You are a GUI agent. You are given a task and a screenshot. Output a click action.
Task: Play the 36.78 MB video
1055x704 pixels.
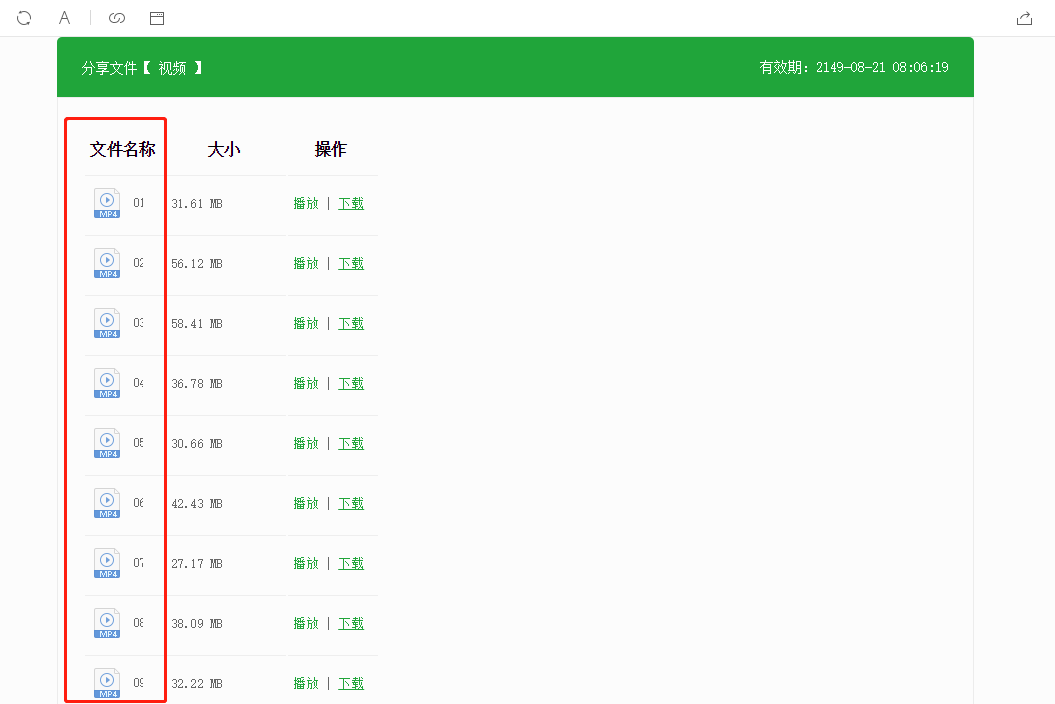(x=306, y=383)
